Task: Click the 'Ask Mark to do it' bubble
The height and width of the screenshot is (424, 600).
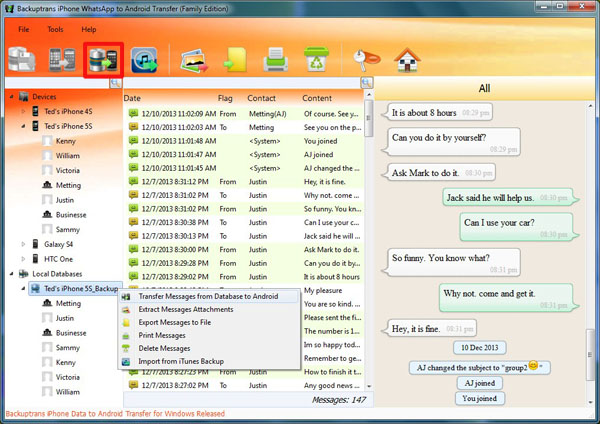Action: pos(439,173)
